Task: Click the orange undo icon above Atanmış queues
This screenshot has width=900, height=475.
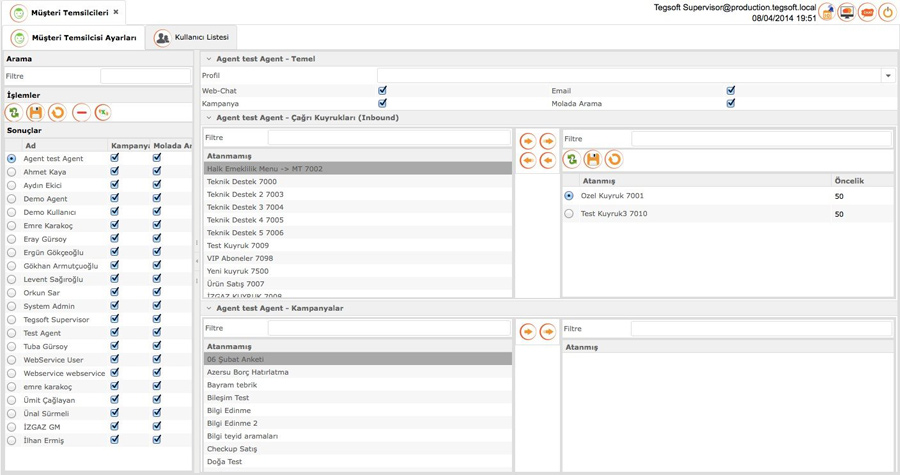Action: pyautogui.click(x=614, y=159)
